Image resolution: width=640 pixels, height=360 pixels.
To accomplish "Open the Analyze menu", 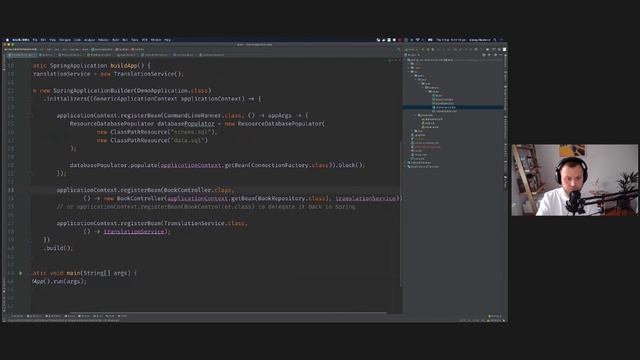I will 89,40.
